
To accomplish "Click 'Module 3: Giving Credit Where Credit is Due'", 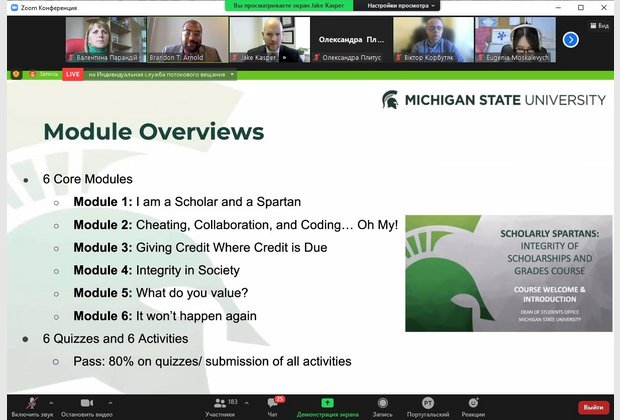I will click(200, 248).
